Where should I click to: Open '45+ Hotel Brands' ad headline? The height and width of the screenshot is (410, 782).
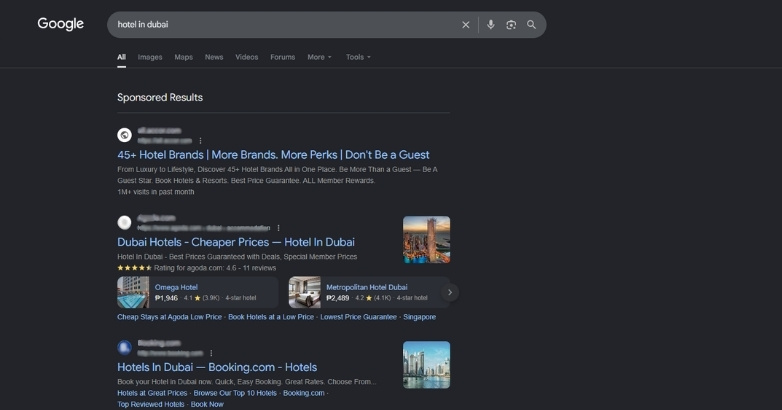pyautogui.click(x=273, y=155)
